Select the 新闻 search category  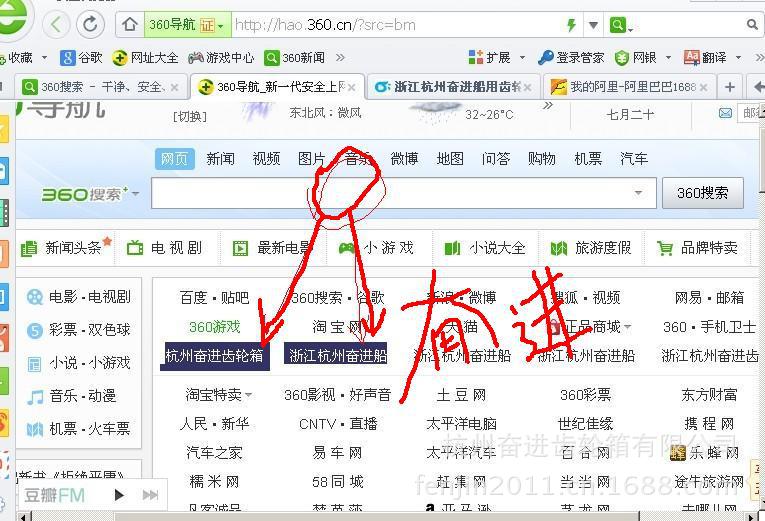pos(220,159)
